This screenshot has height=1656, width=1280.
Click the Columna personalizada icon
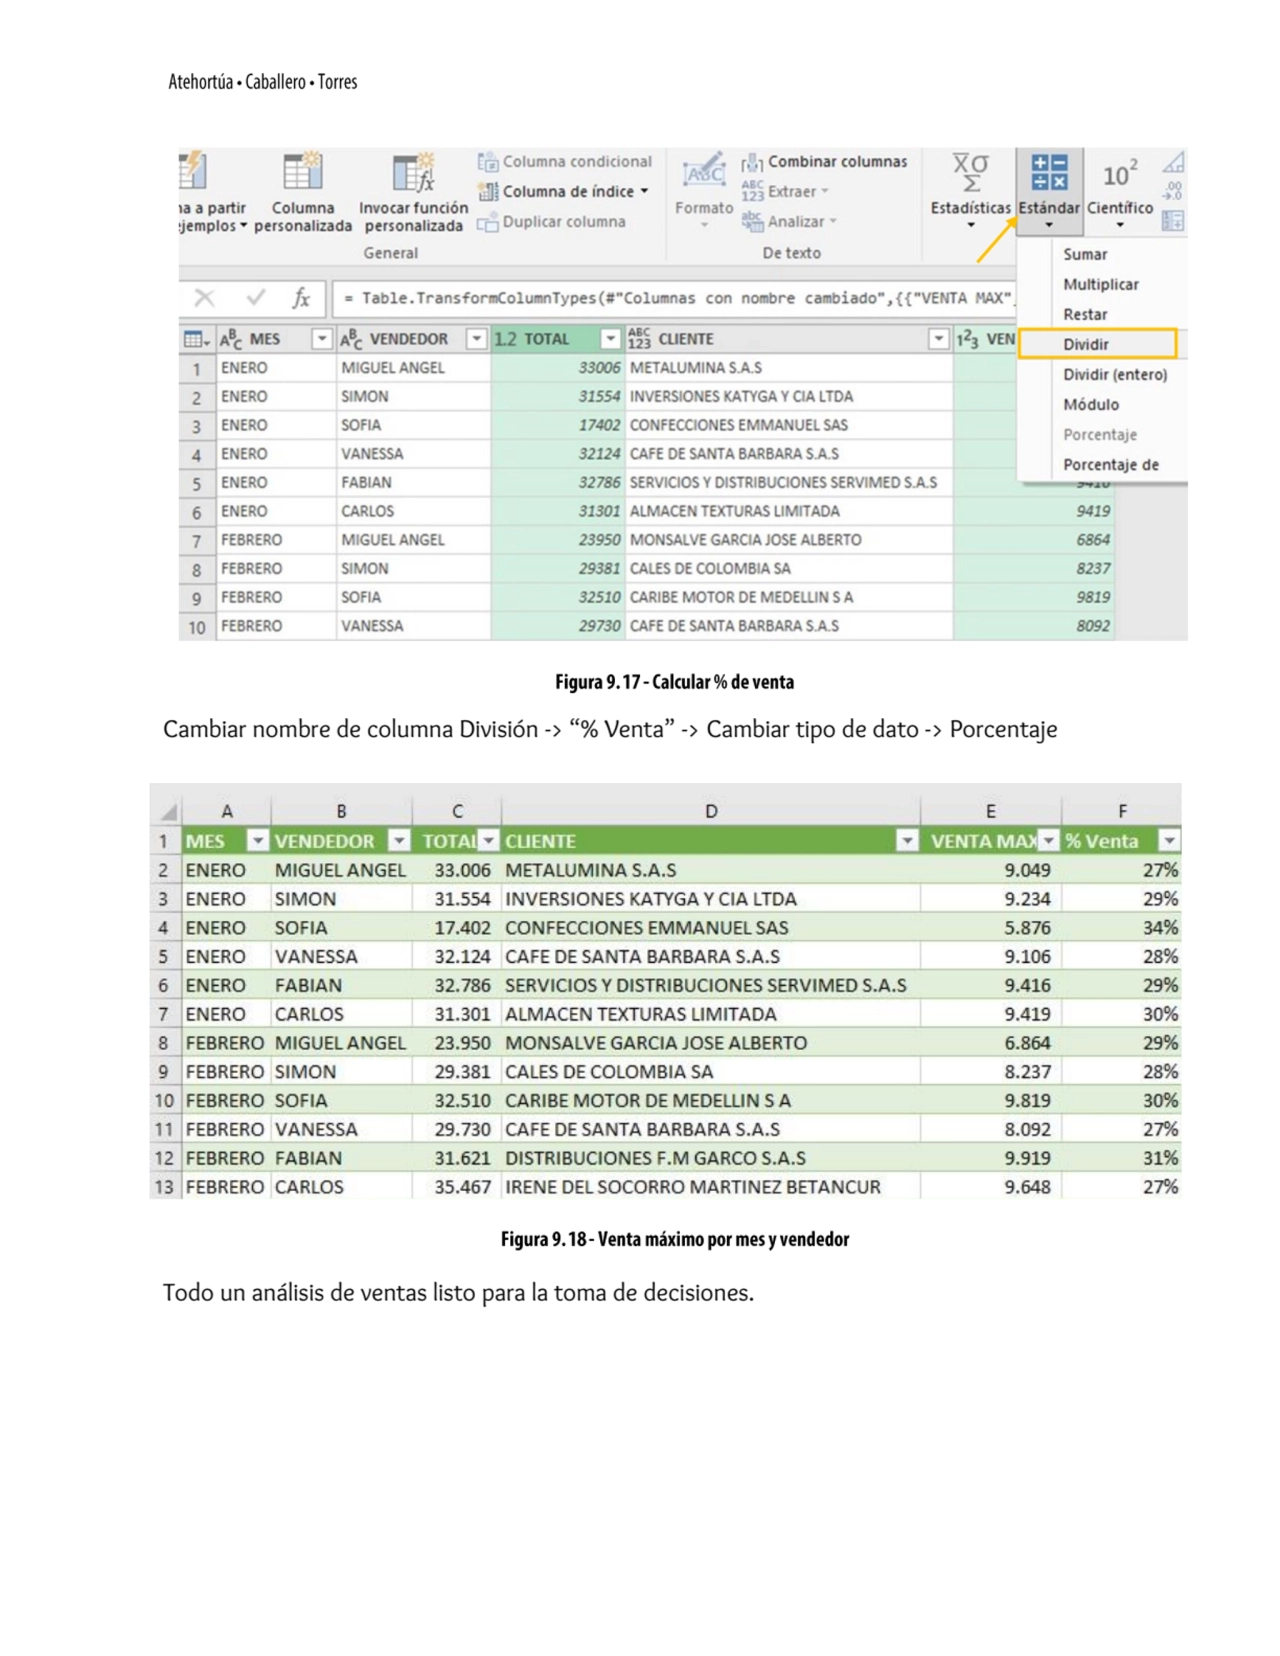(x=302, y=172)
